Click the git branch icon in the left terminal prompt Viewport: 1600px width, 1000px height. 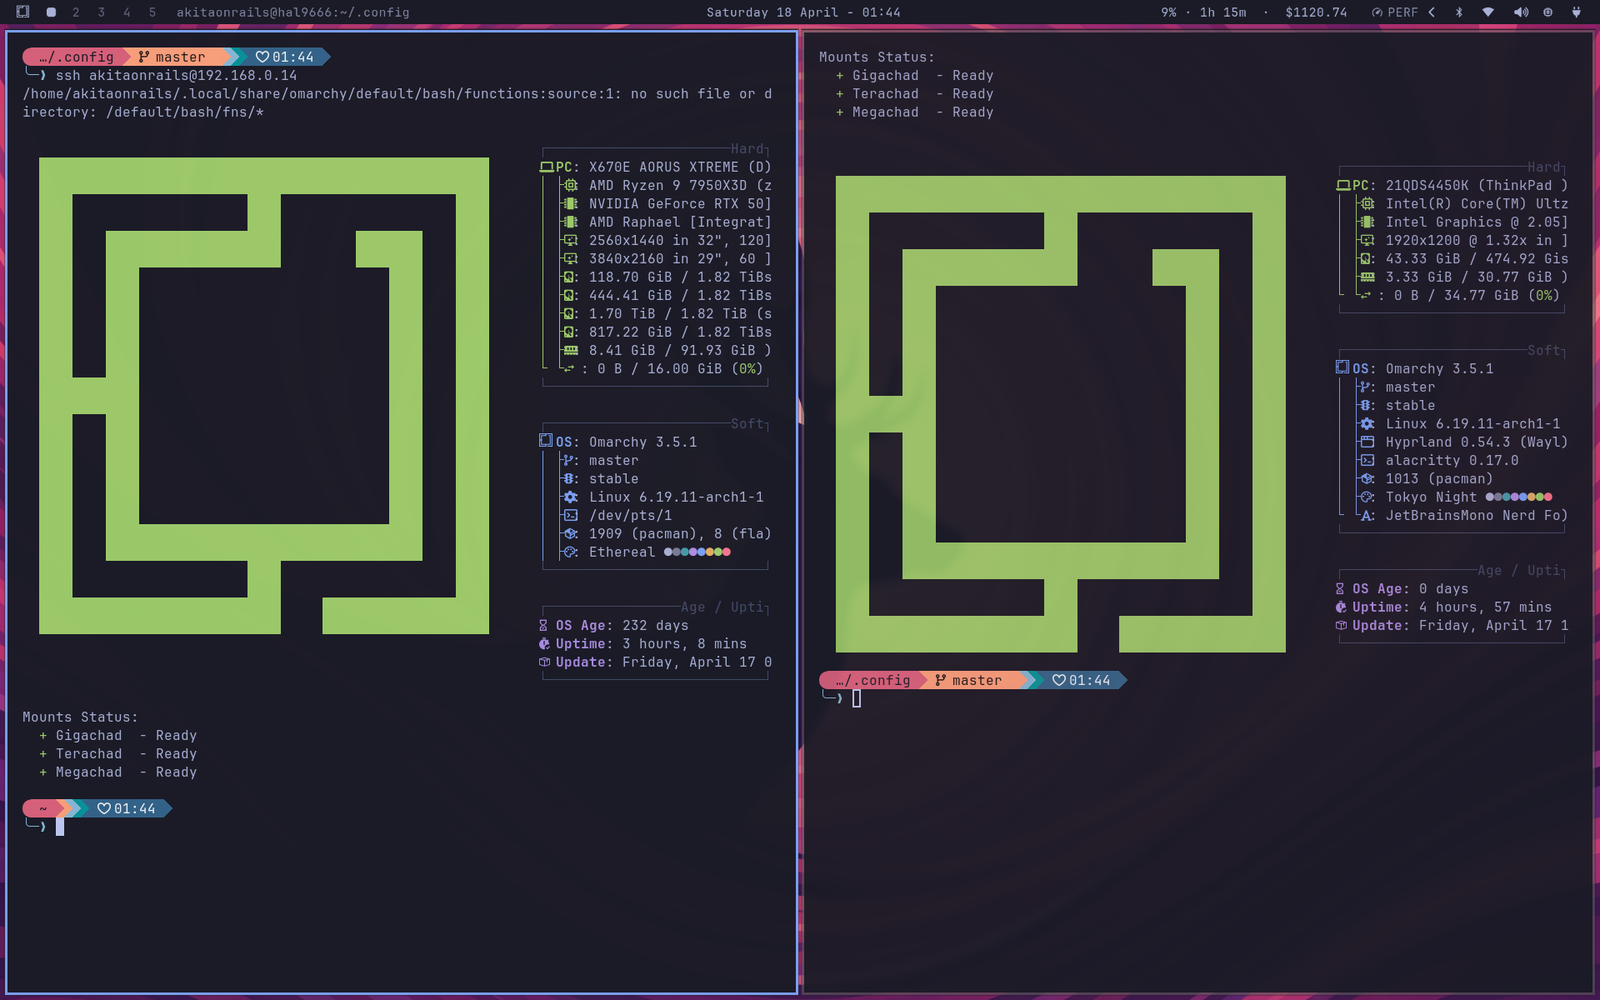[142, 57]
